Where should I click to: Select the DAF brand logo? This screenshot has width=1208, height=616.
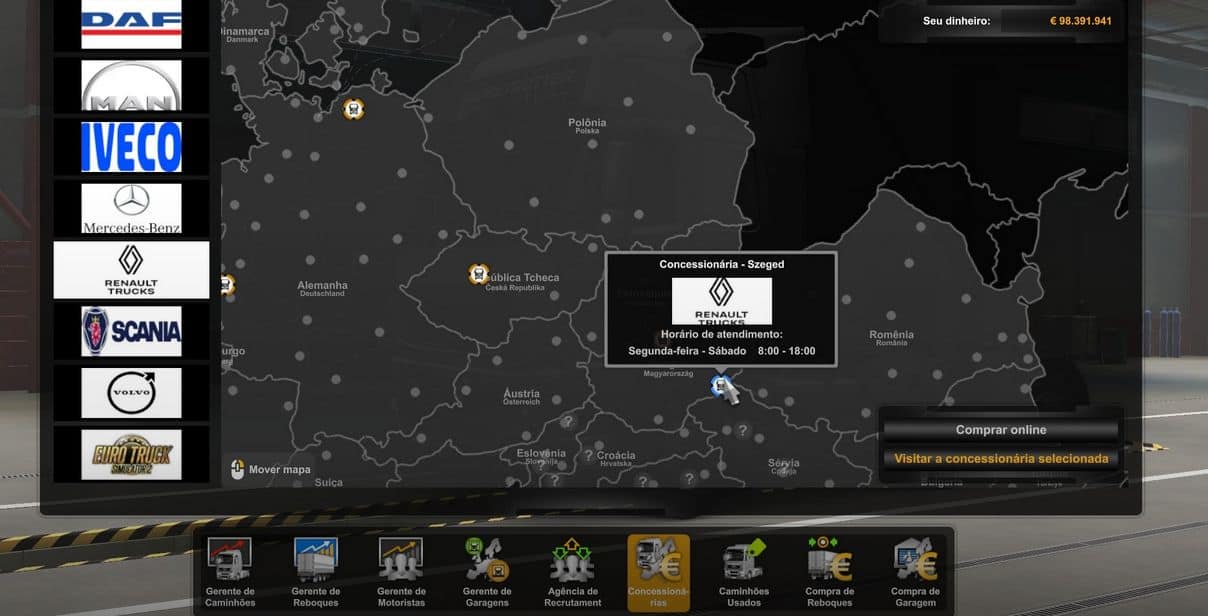(131, 25)
